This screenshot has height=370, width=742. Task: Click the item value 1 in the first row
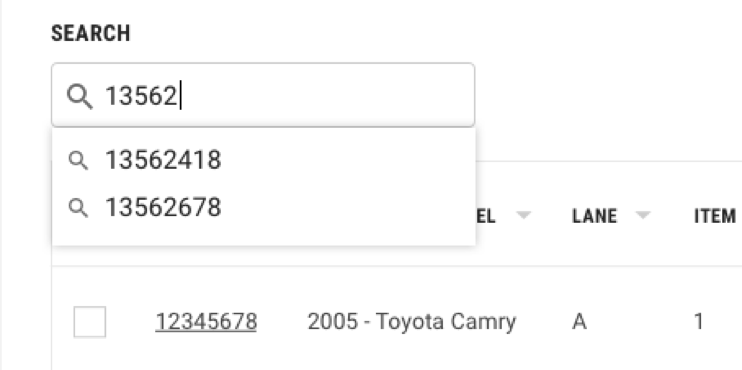tap(698, 322)
